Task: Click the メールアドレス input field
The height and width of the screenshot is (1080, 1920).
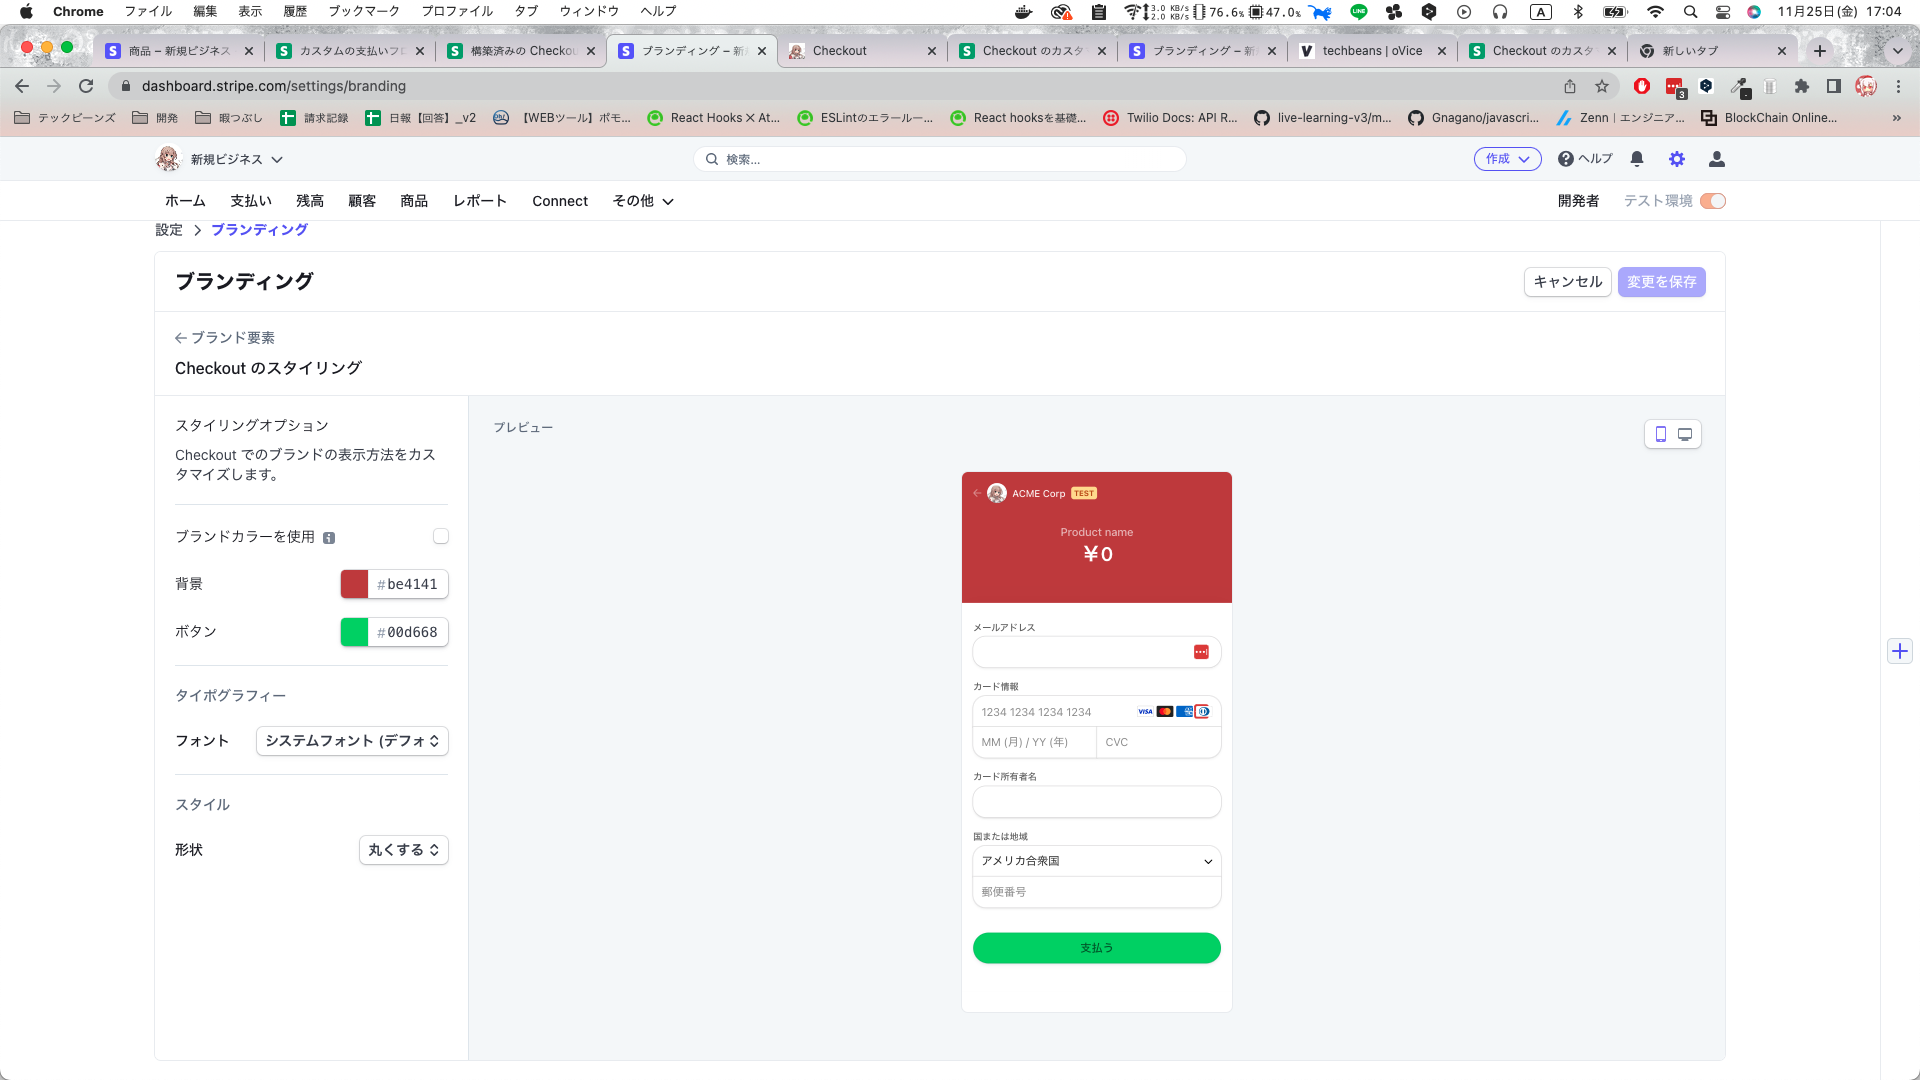Action: click(1081, 651)
